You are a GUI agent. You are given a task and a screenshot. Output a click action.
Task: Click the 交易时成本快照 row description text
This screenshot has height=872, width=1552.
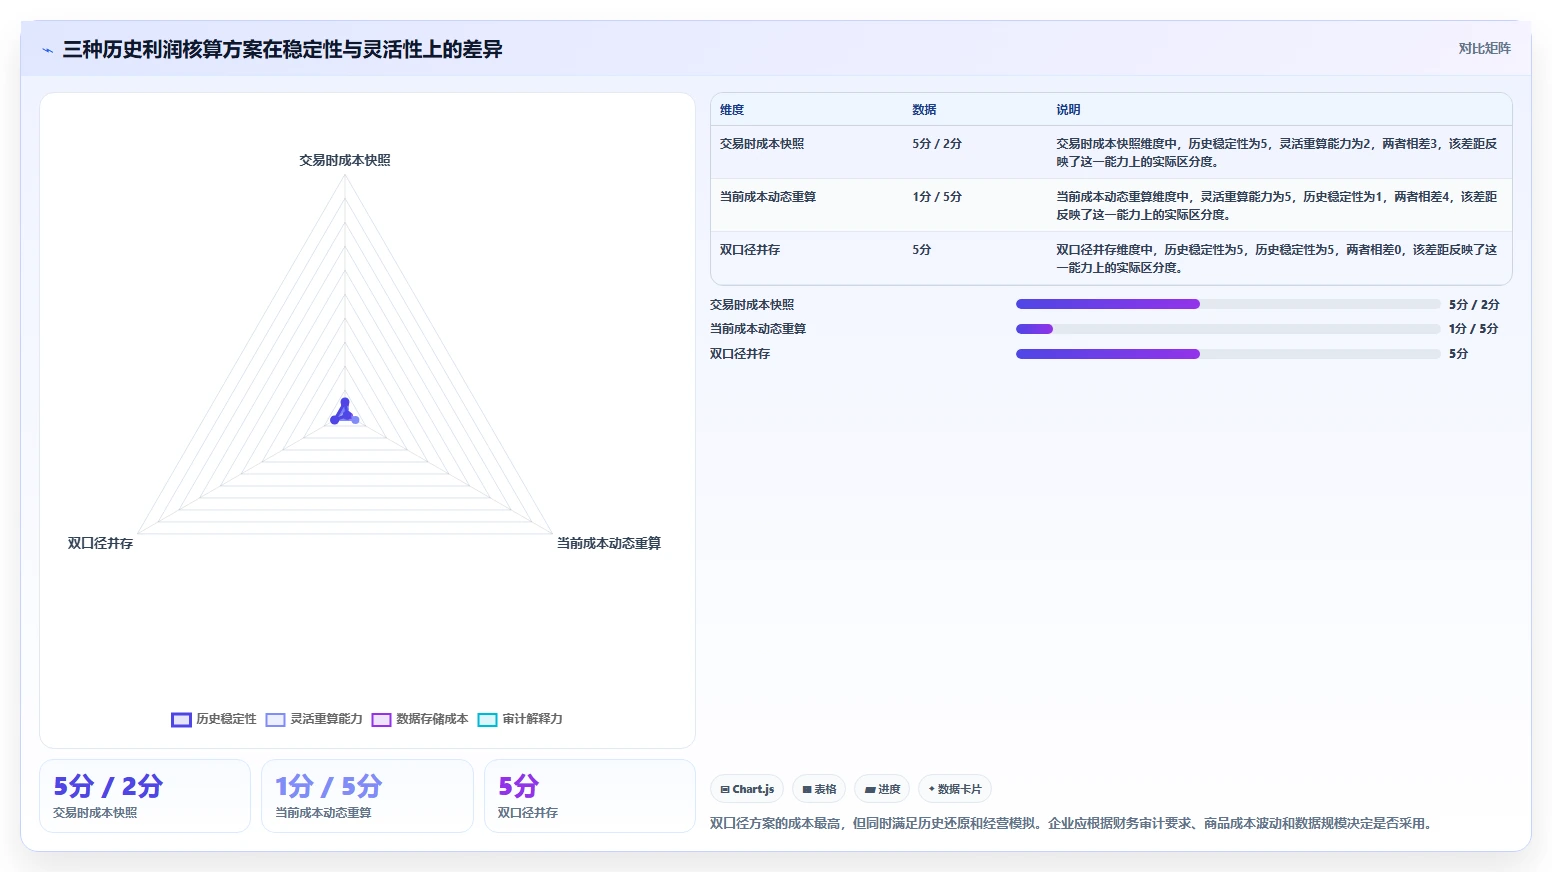pos(1277,153)
